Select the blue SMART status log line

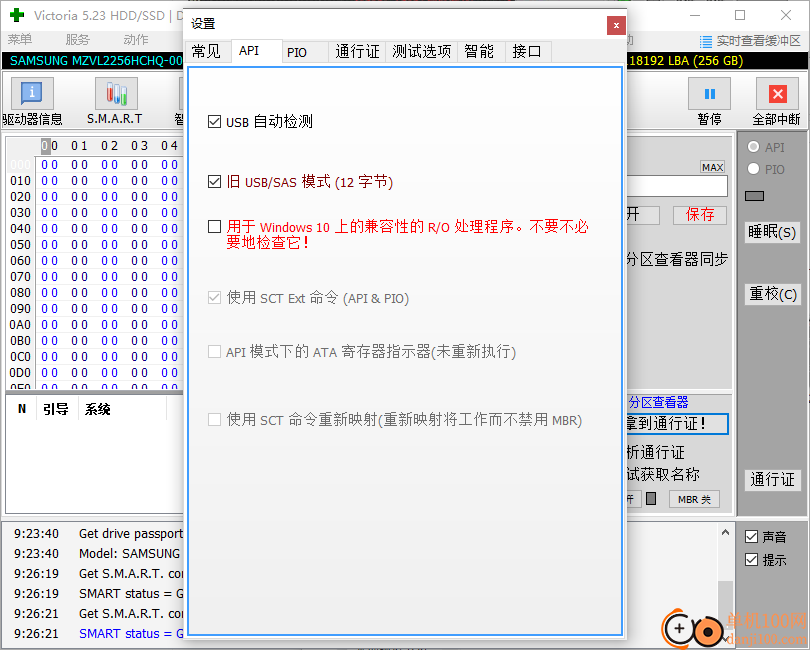[98, 633]
